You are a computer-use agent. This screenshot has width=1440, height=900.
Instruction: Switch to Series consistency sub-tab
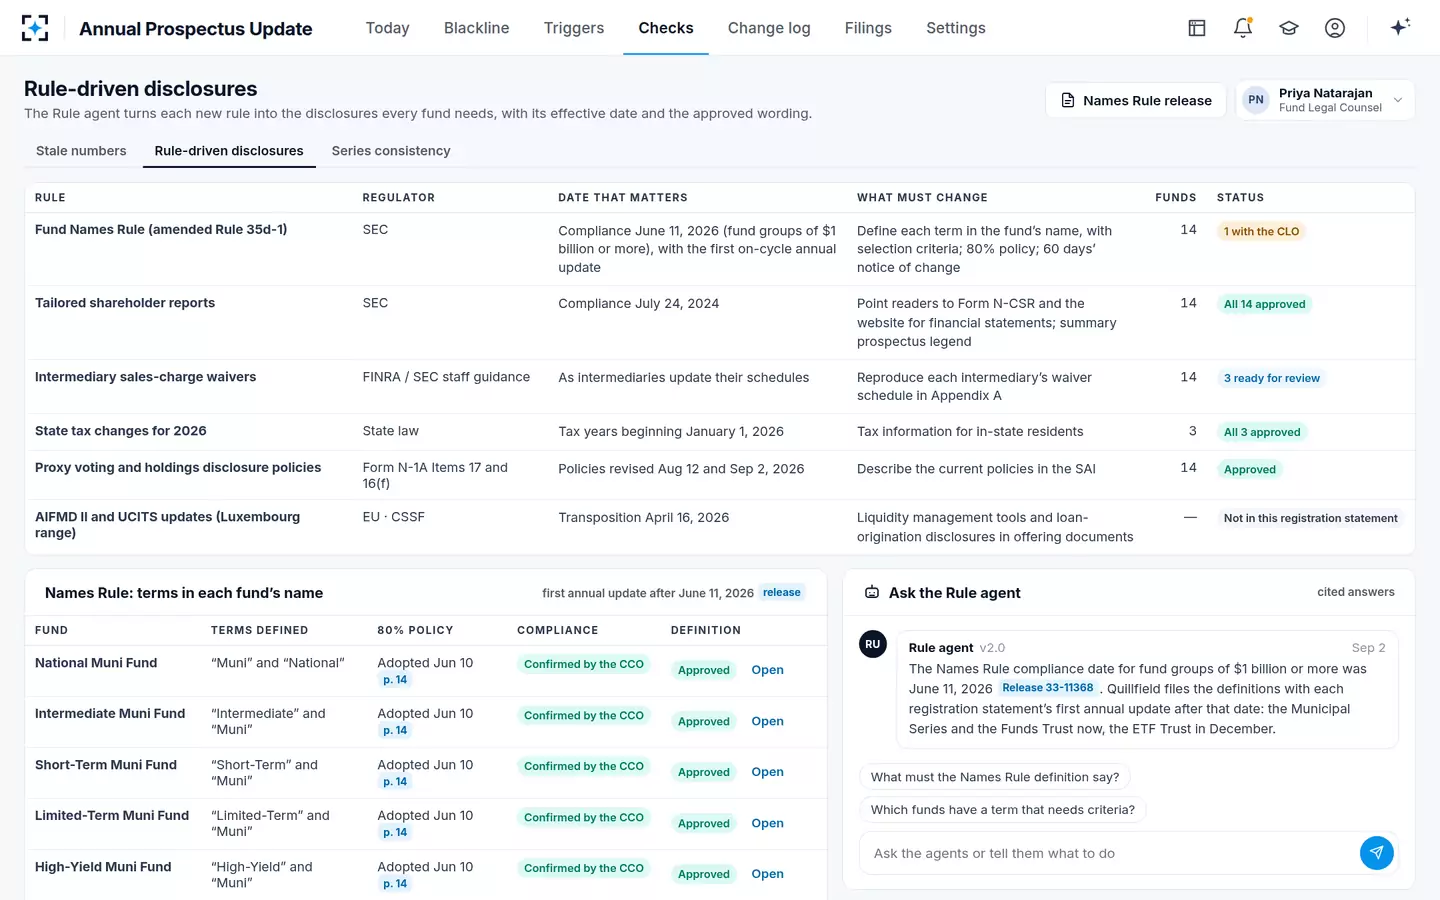coord(391,151)
